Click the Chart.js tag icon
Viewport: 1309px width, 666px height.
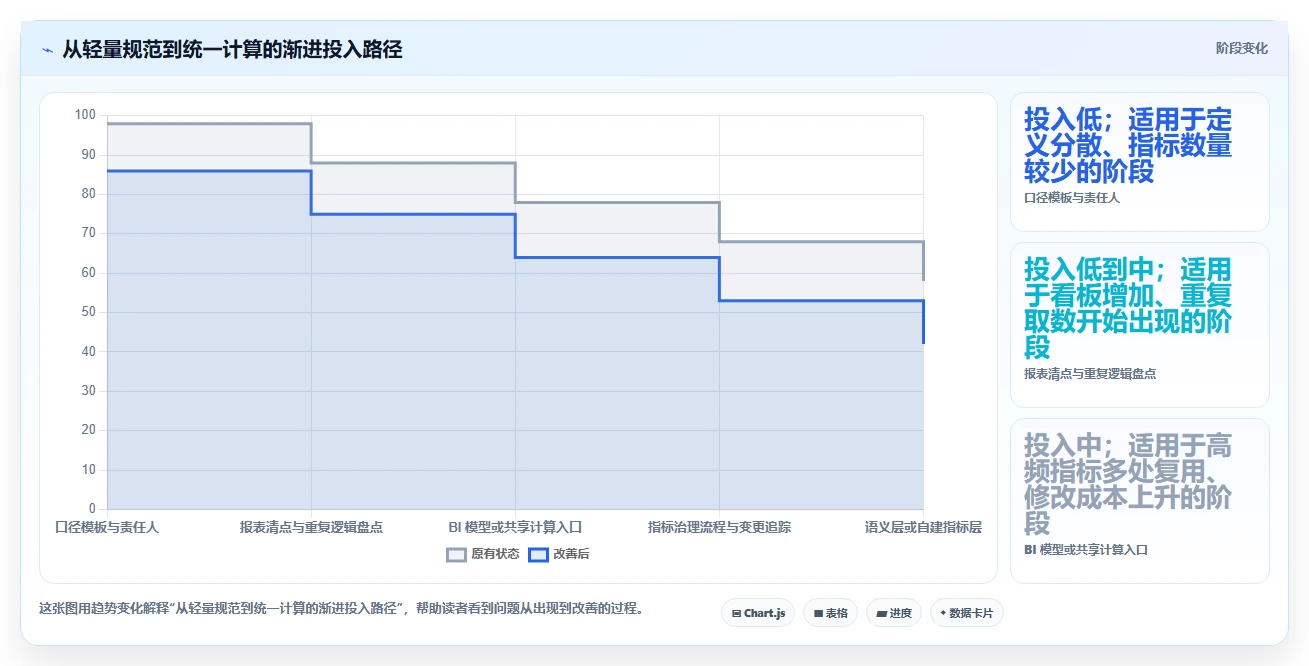(736, 613)
